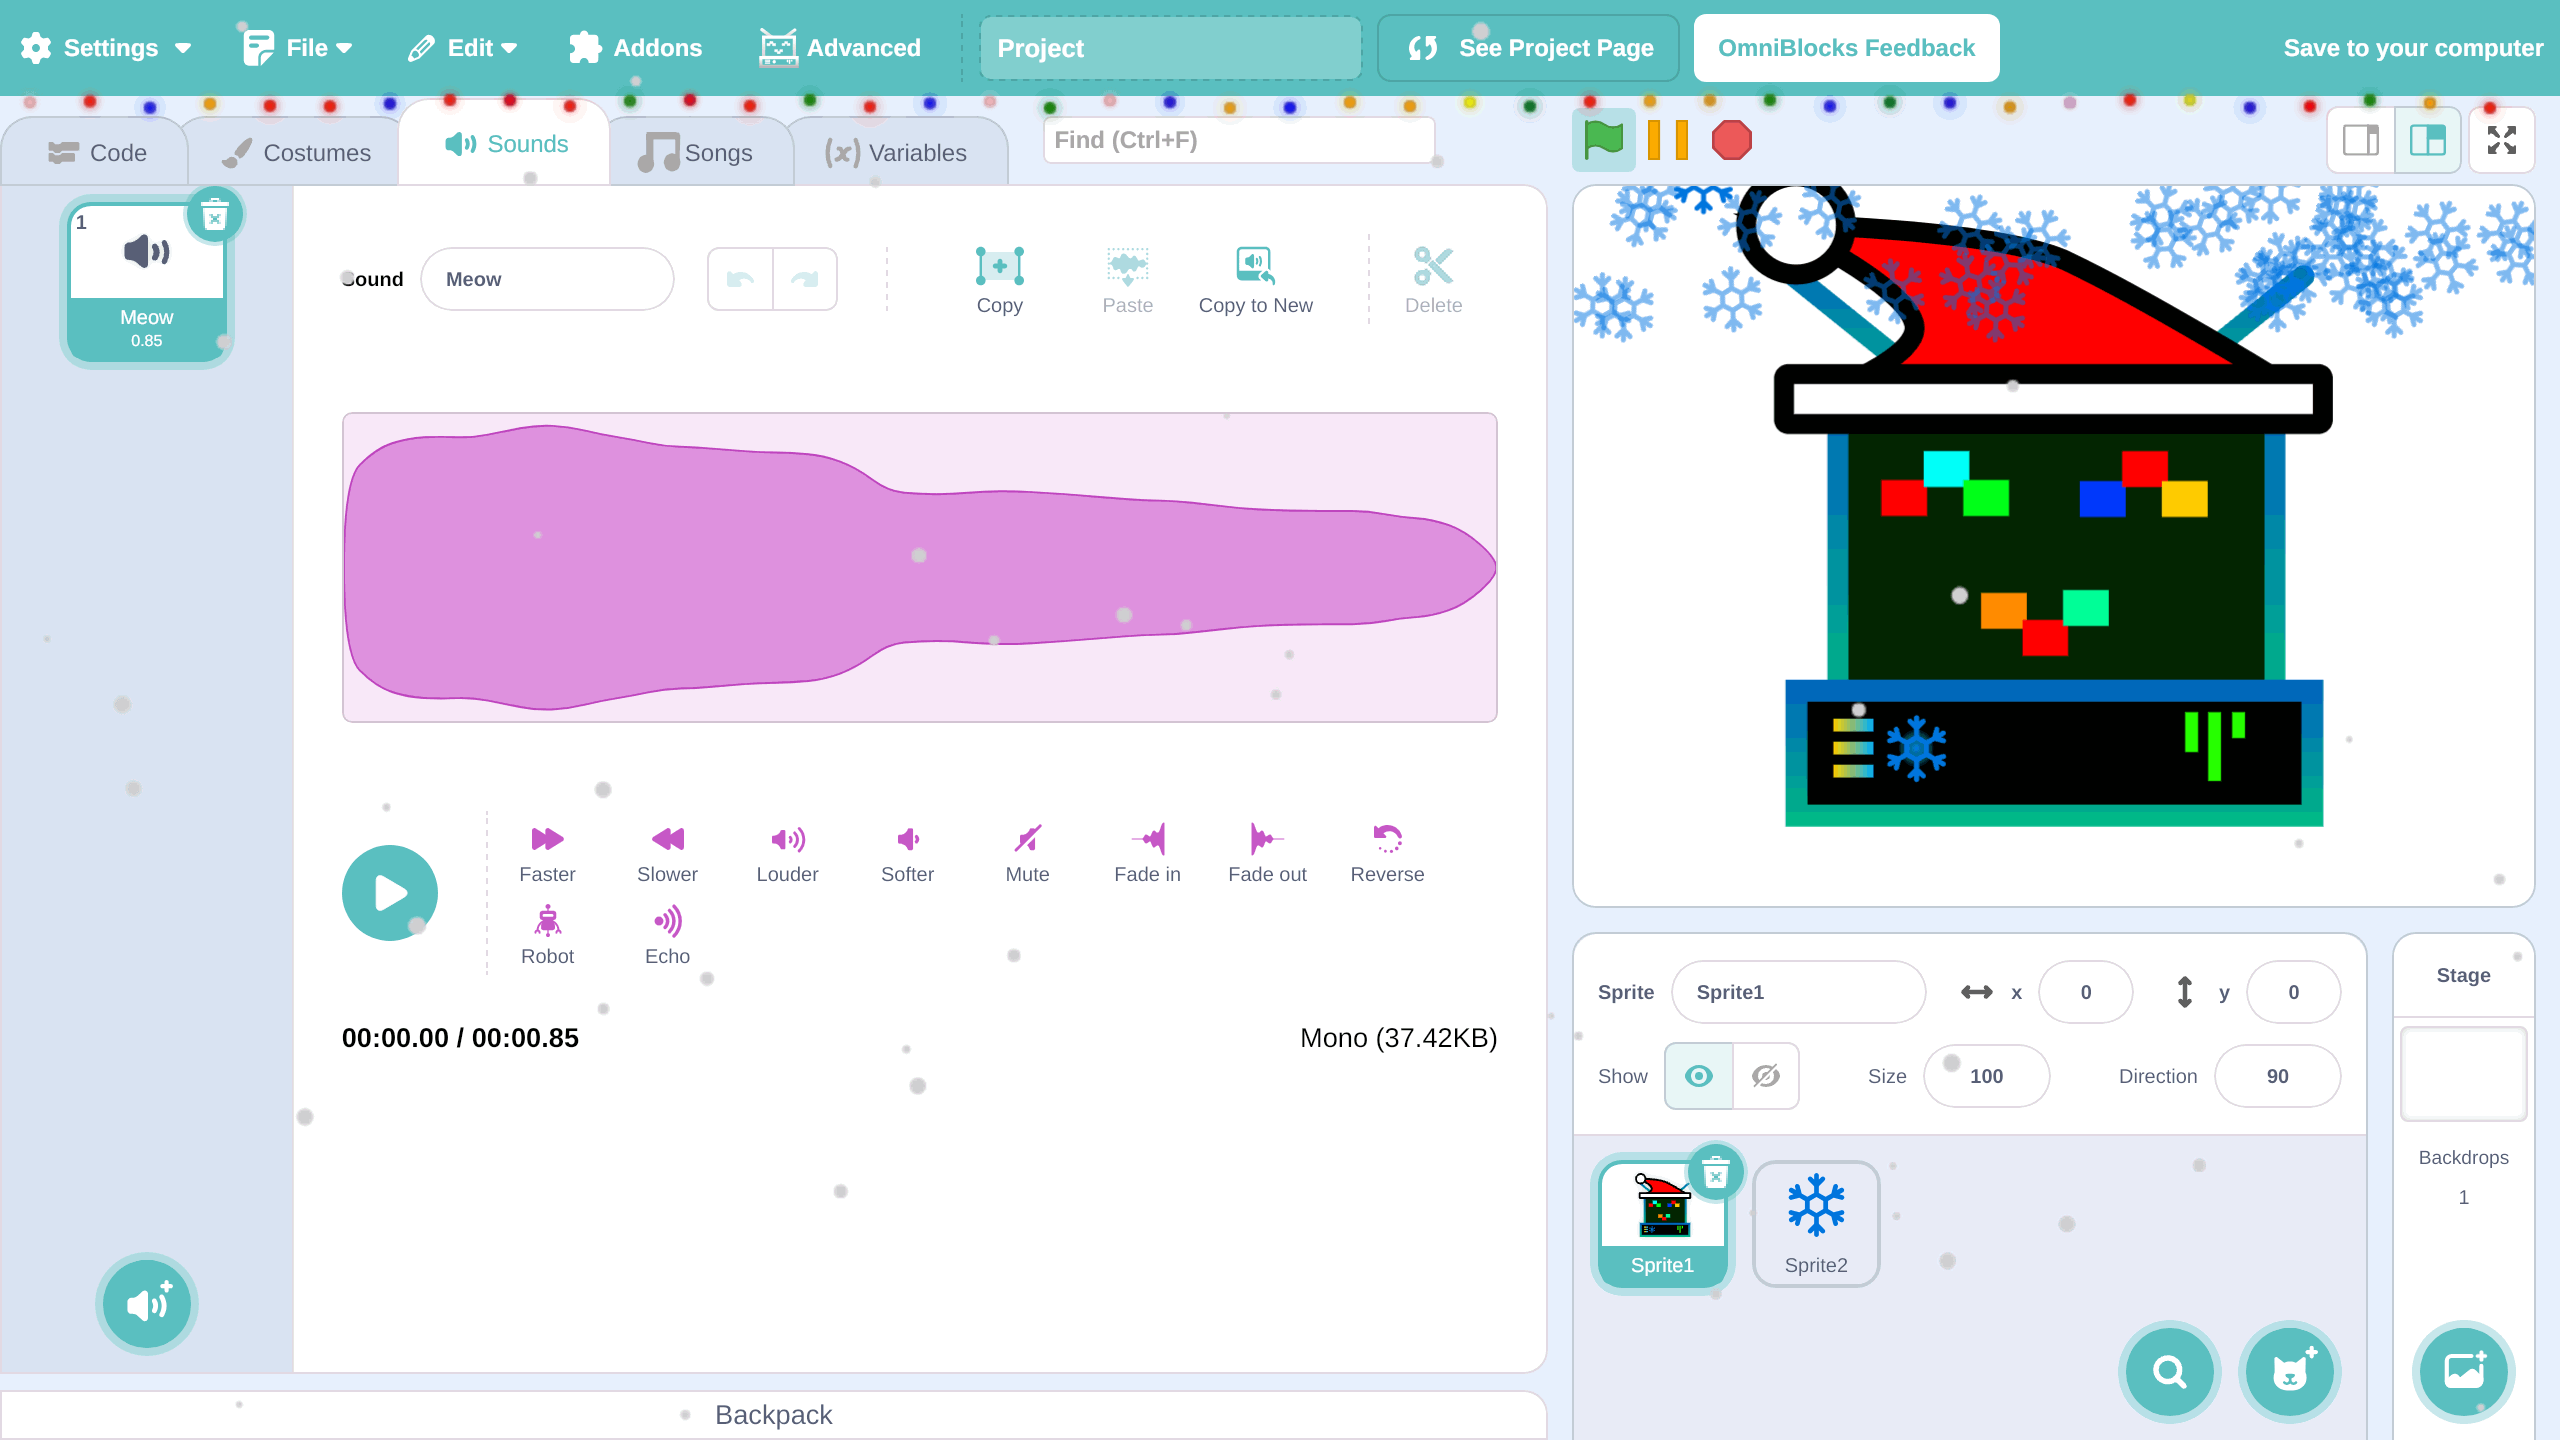
Task: Open the Edit dropdown
Action: 463,48
